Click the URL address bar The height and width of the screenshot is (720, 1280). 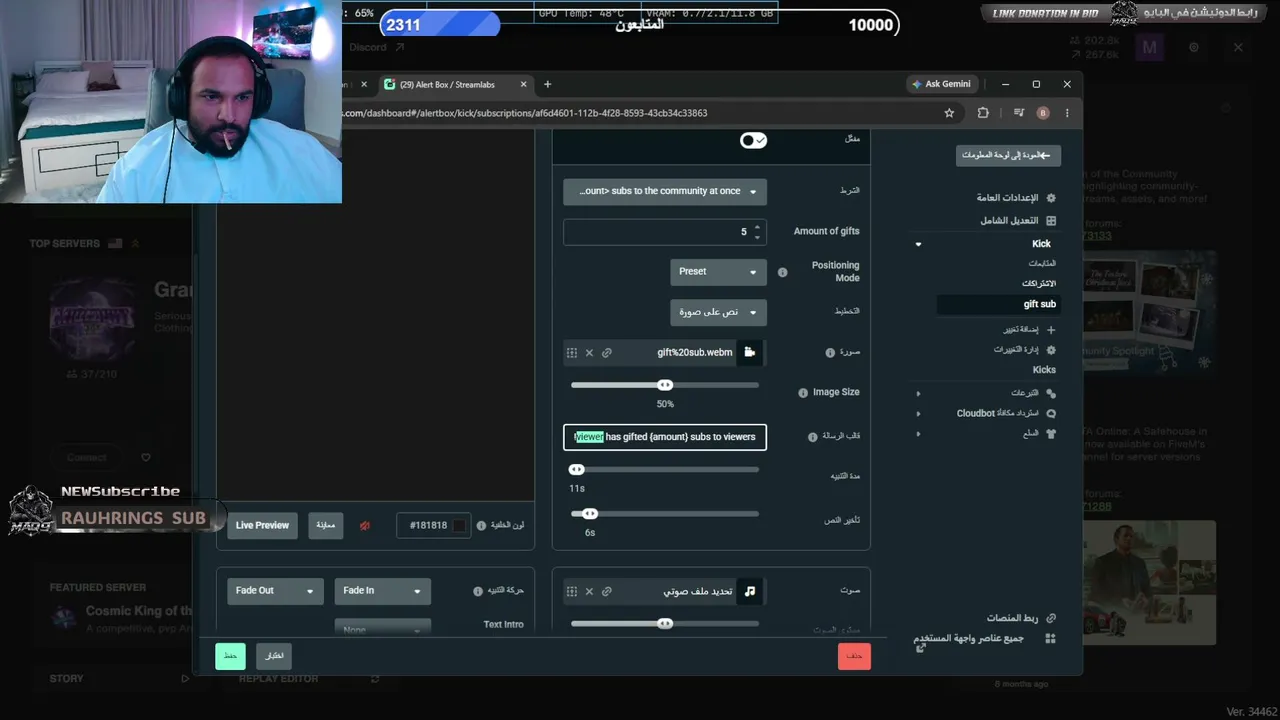[x=640, y=113]
